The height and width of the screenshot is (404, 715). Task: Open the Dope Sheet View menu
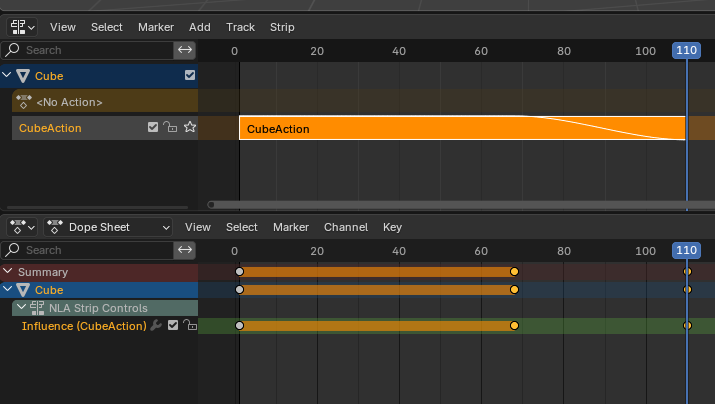[197, 227]
